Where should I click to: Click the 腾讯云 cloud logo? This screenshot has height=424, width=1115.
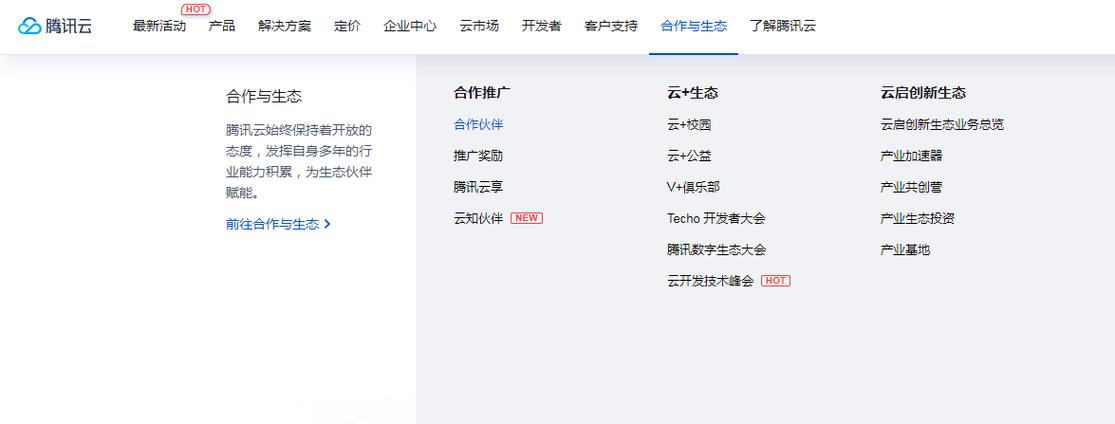pyautogui.click(x=55, y=26)
